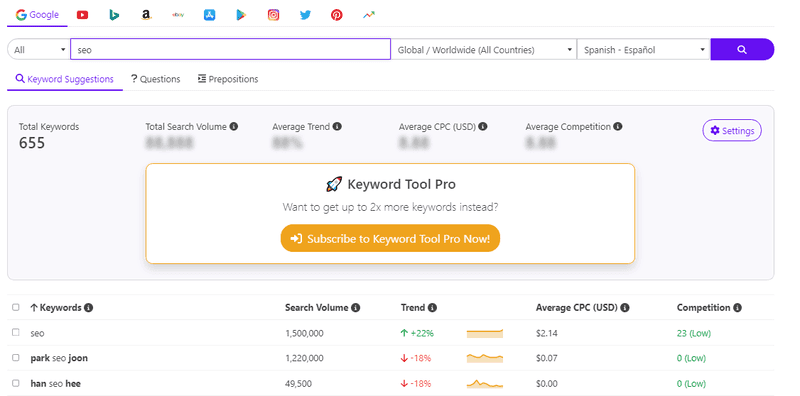
Task: Click the +22% trend value
Action: pos(417,333)
